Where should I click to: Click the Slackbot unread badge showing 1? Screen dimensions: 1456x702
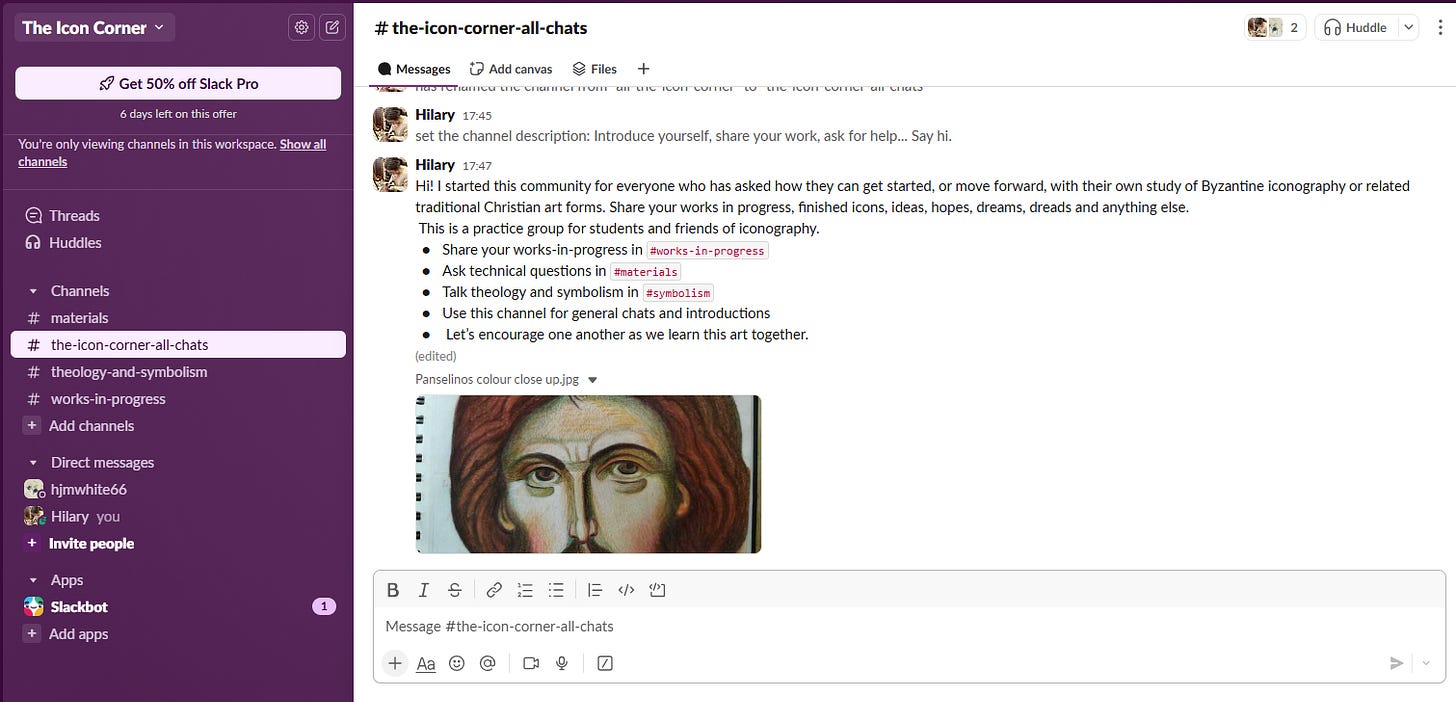(x=324, y=607)
